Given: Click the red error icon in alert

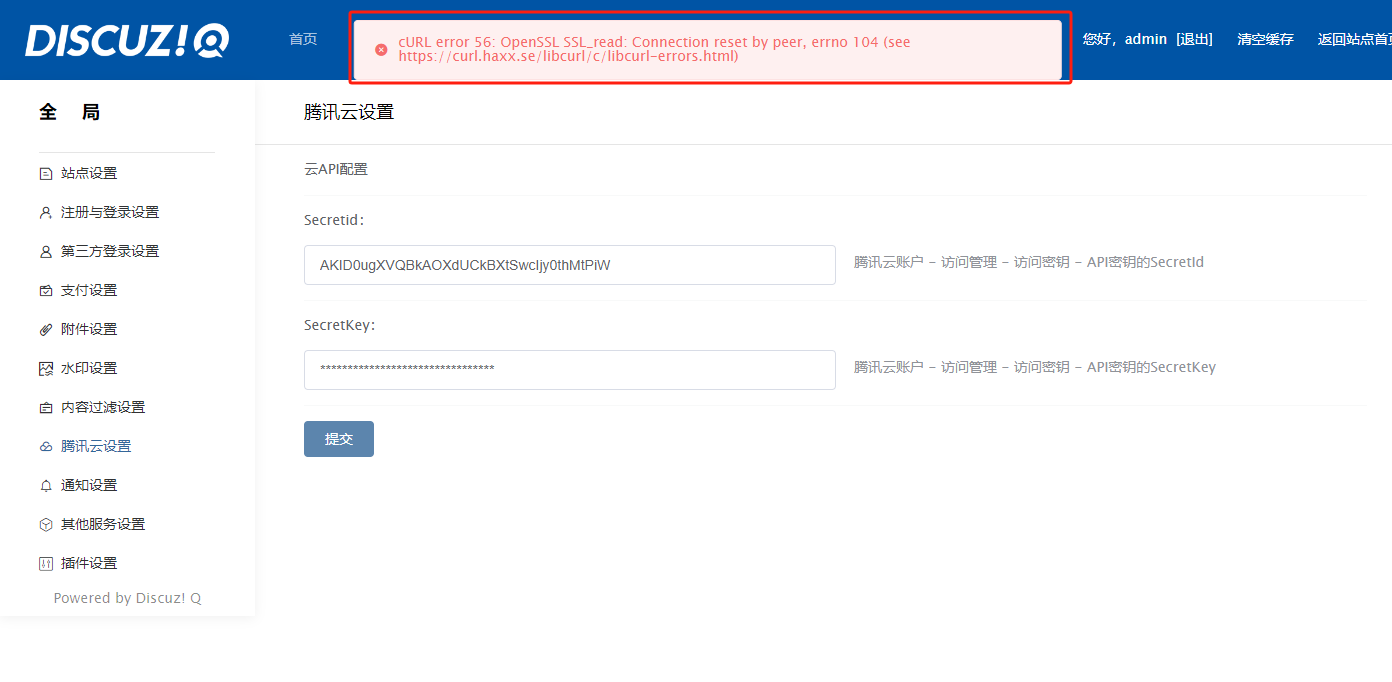Looking at the screenshot, I should coord(381,50).
